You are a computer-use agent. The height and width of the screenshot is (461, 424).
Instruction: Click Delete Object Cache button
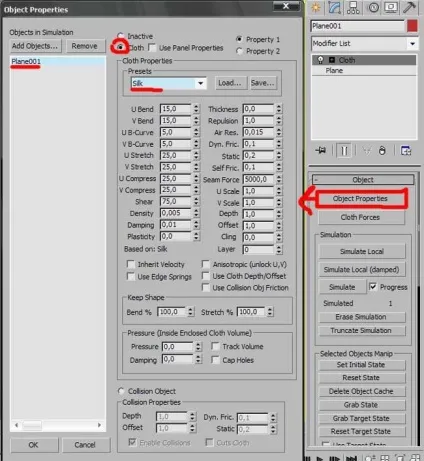pyautogui.click(x=362, y=391)
